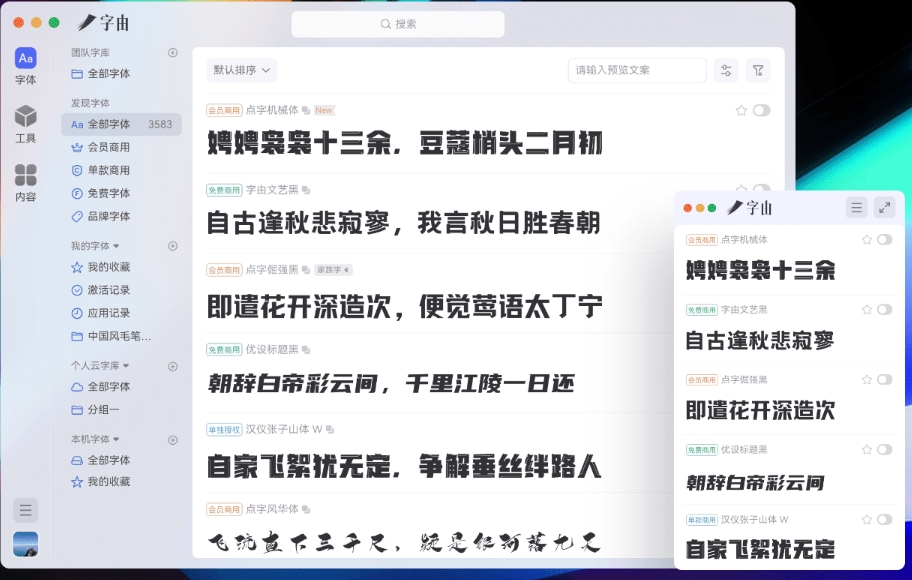Open the 字体 section in left rail

[26, 66]
